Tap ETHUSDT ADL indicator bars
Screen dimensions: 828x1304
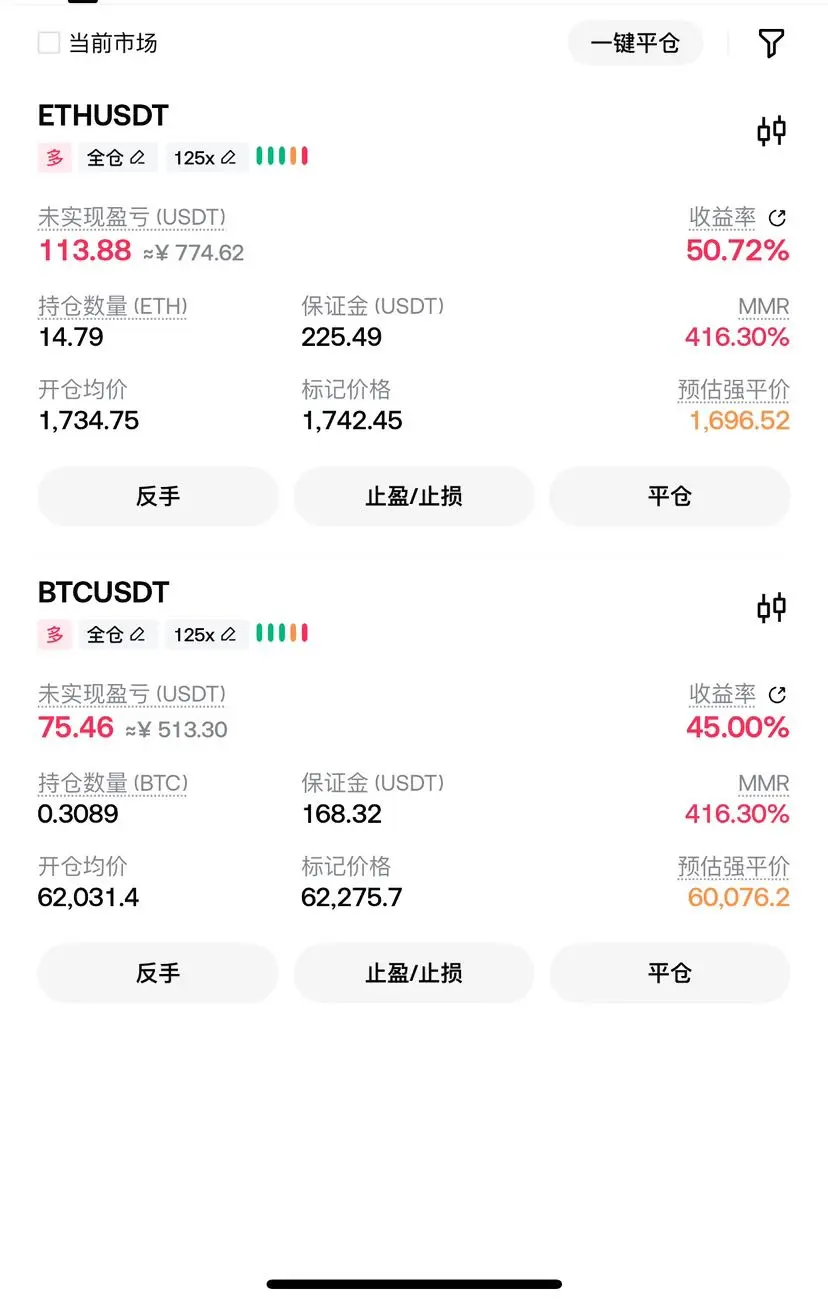point(282,156)
